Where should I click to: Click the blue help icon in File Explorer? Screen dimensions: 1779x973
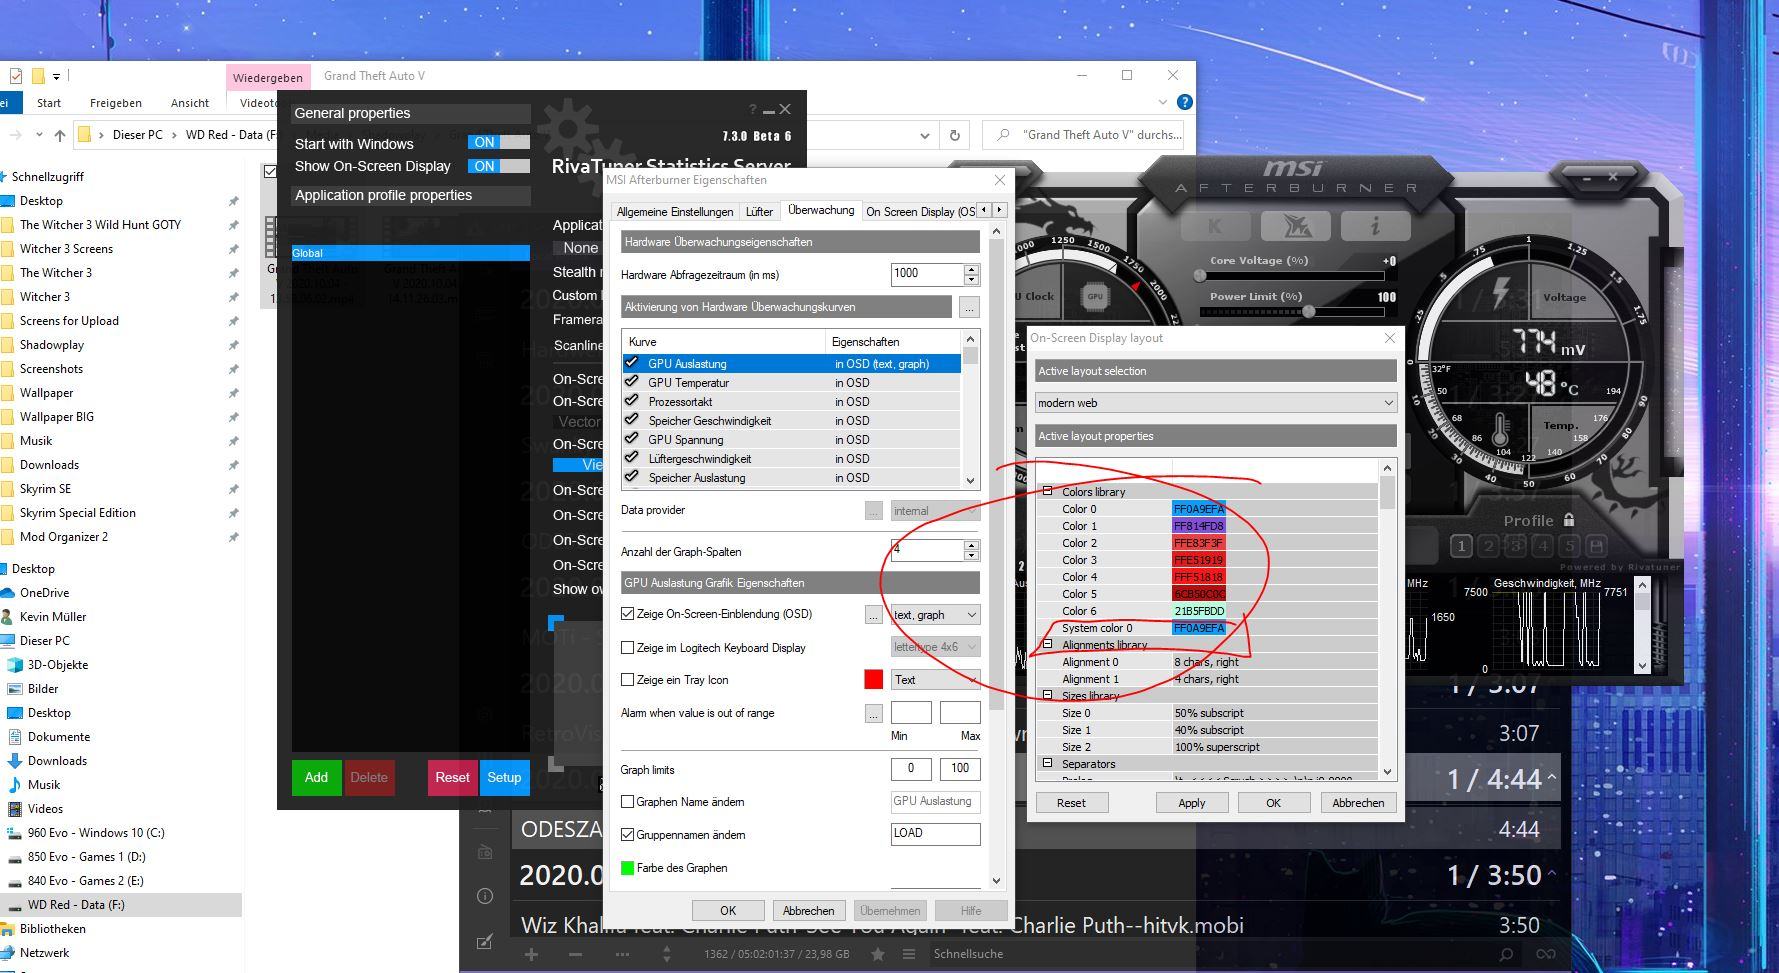[1185, 102]
